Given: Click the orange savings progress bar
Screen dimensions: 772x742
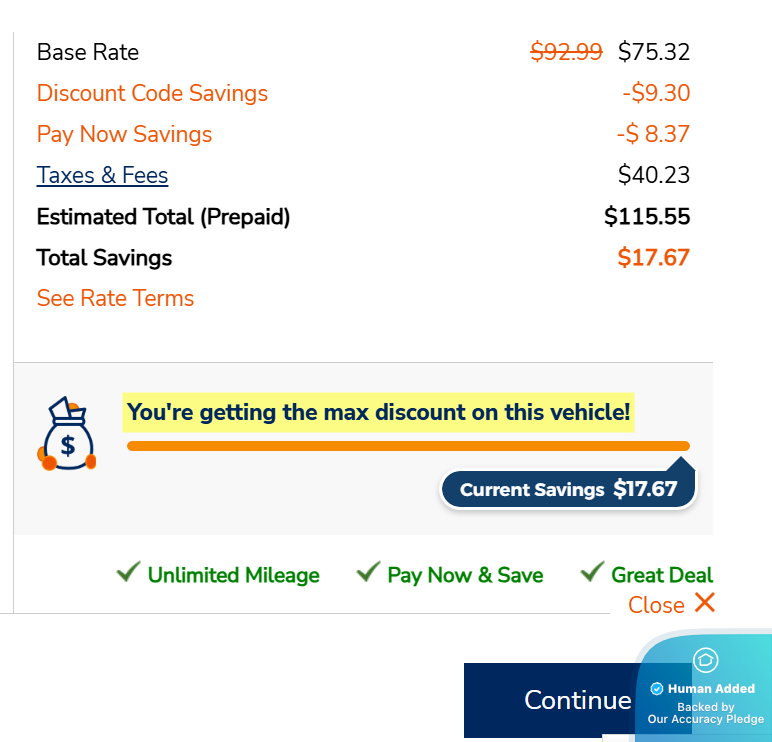Looking at the screenshot, I should [x=408, y=446].
